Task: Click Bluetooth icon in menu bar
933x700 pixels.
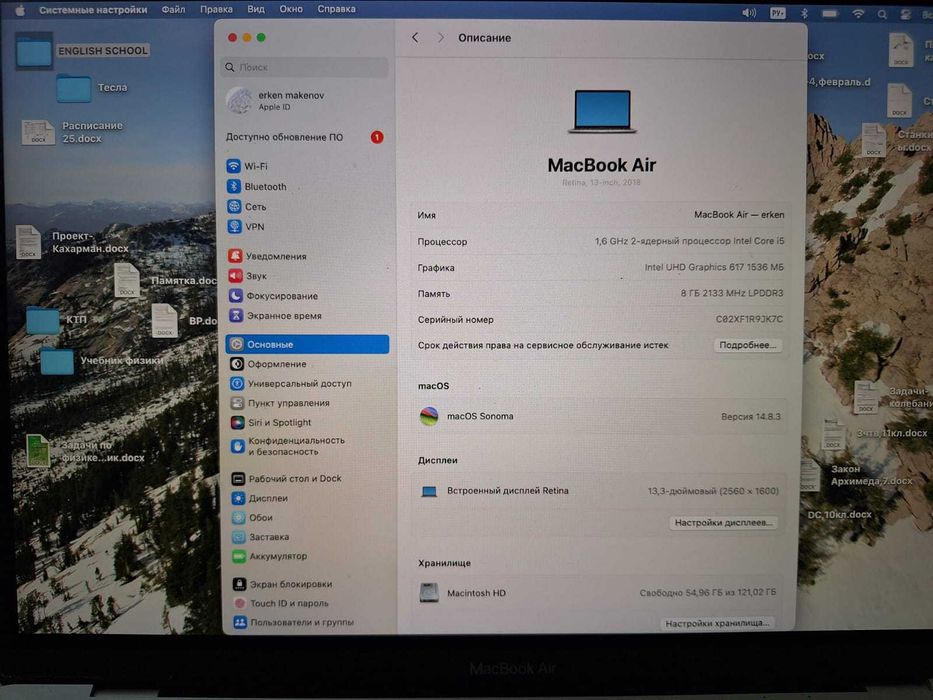Action: [x=804, y=13]
